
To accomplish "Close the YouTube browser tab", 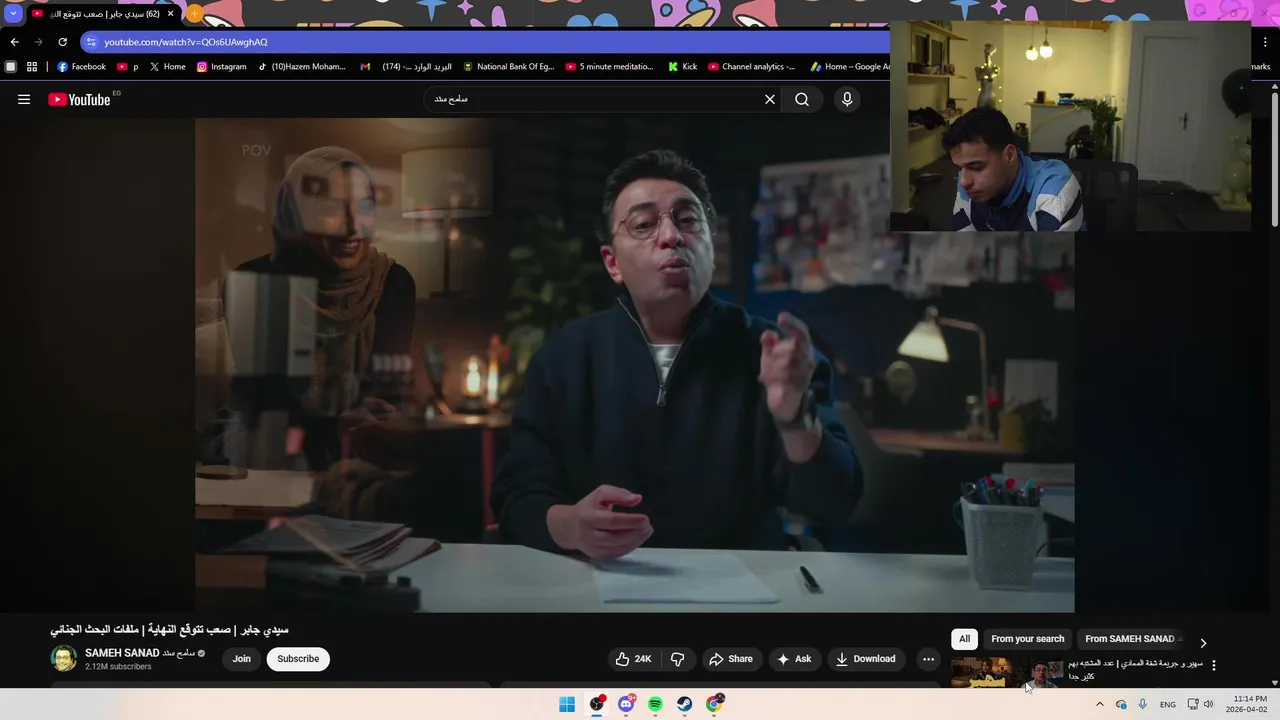I will click(171, 14).
